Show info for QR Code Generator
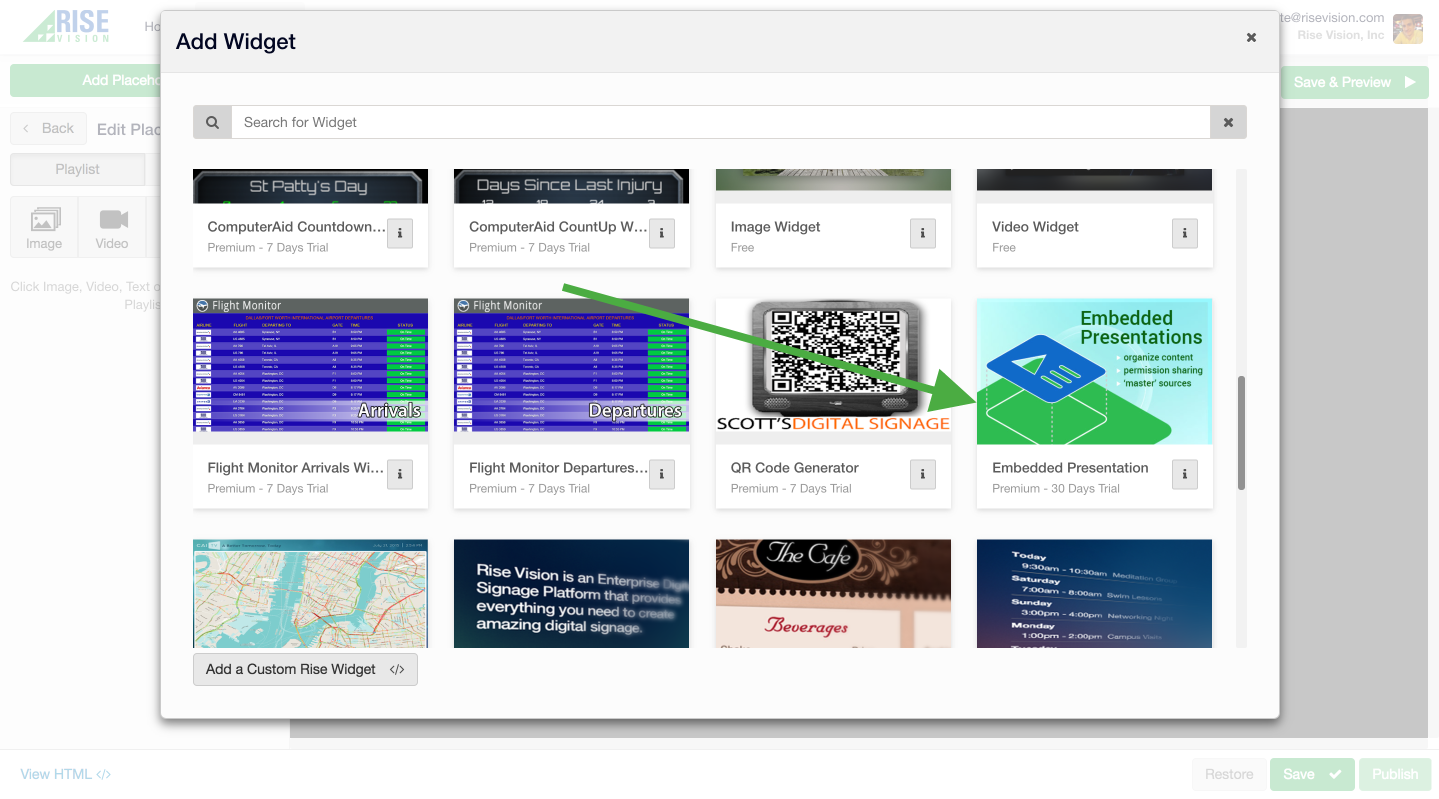1439x799 pixels. point(923,474)
